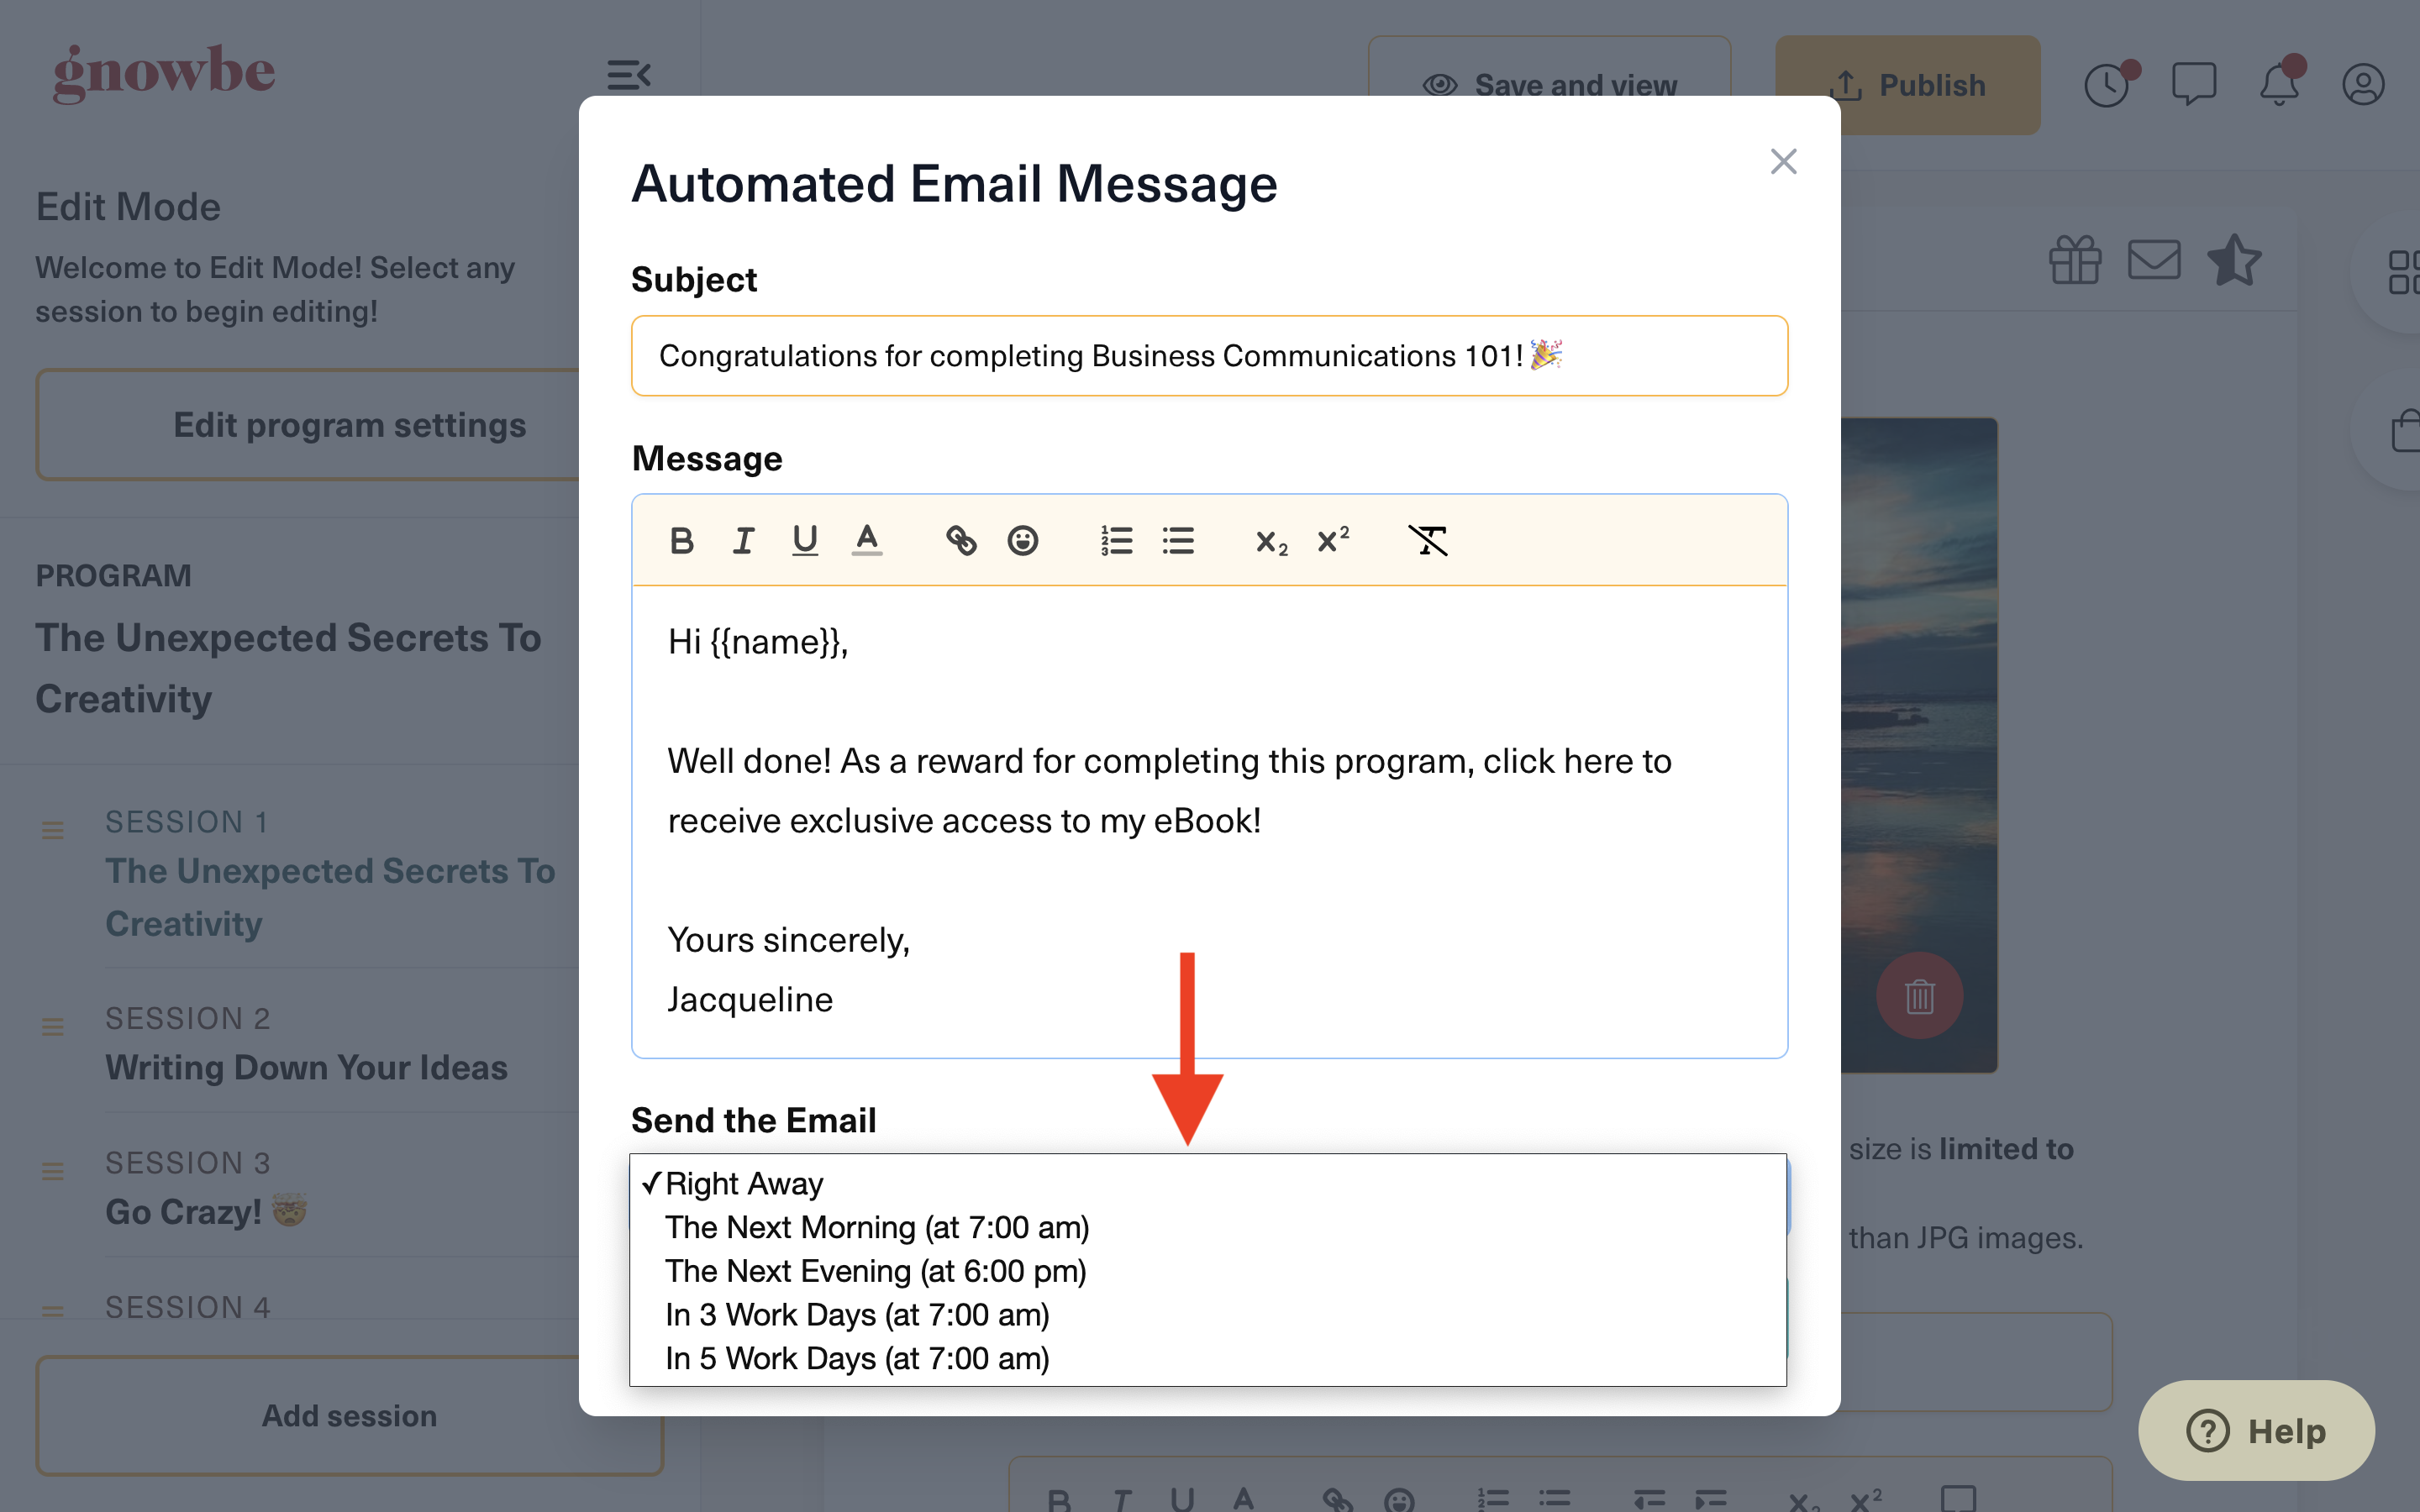2420x1512 pixels.
Task: Open the emoji picker in message toolbar
Action: pyautogui.click(x=1022, y=541)
